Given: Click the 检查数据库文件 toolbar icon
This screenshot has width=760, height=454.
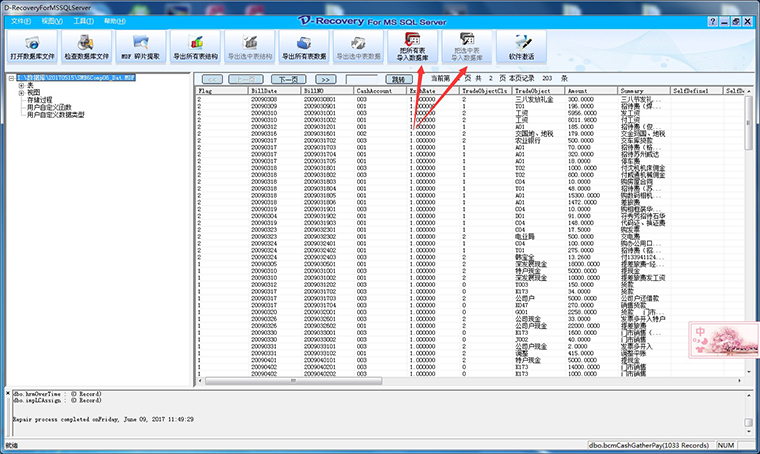Looking at the screenshot, I should 86,47.
